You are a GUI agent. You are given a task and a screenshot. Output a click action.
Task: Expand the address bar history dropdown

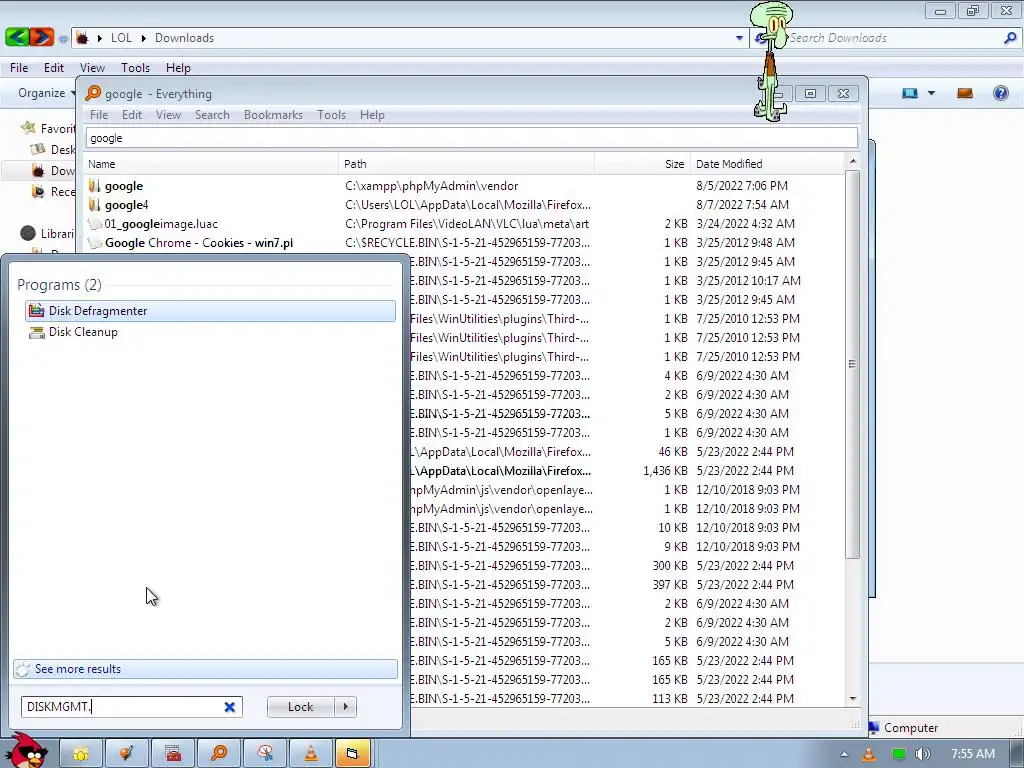pyautogui.click(x=739, y=38)
